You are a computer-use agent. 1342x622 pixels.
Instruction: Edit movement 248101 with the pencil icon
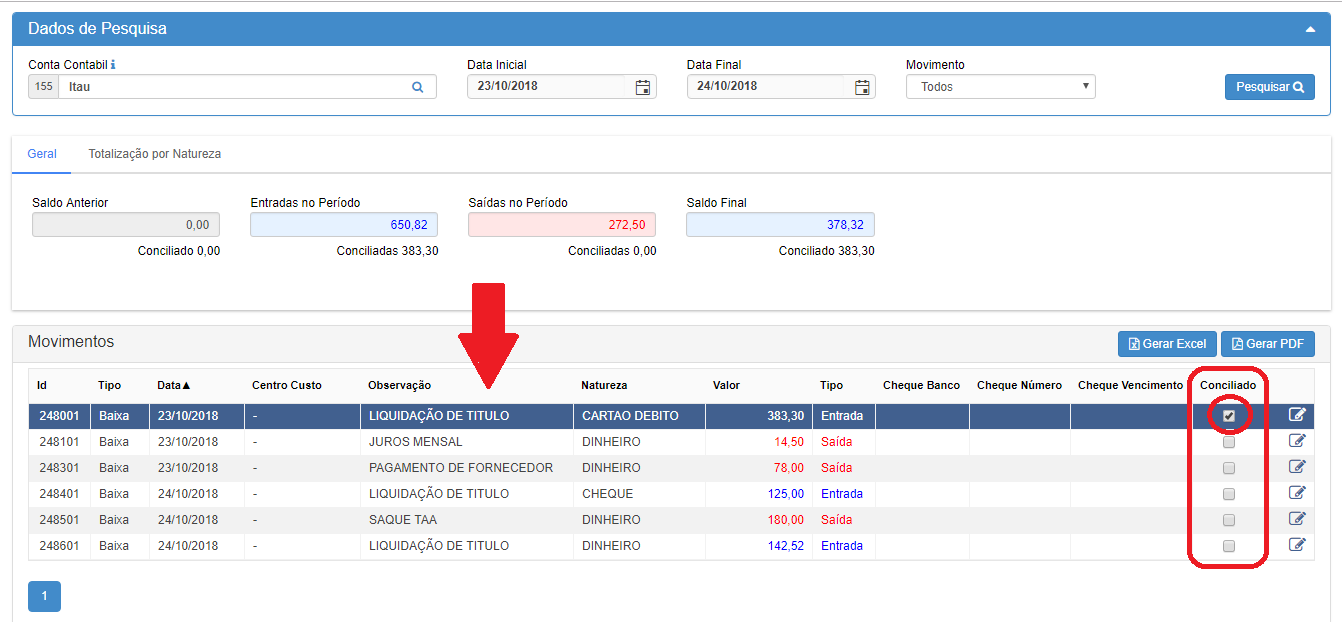1297,441
